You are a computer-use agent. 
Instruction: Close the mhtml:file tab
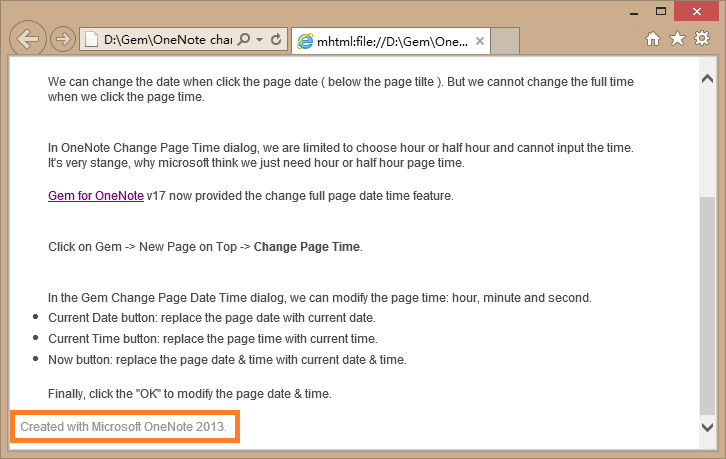[480, 41]
